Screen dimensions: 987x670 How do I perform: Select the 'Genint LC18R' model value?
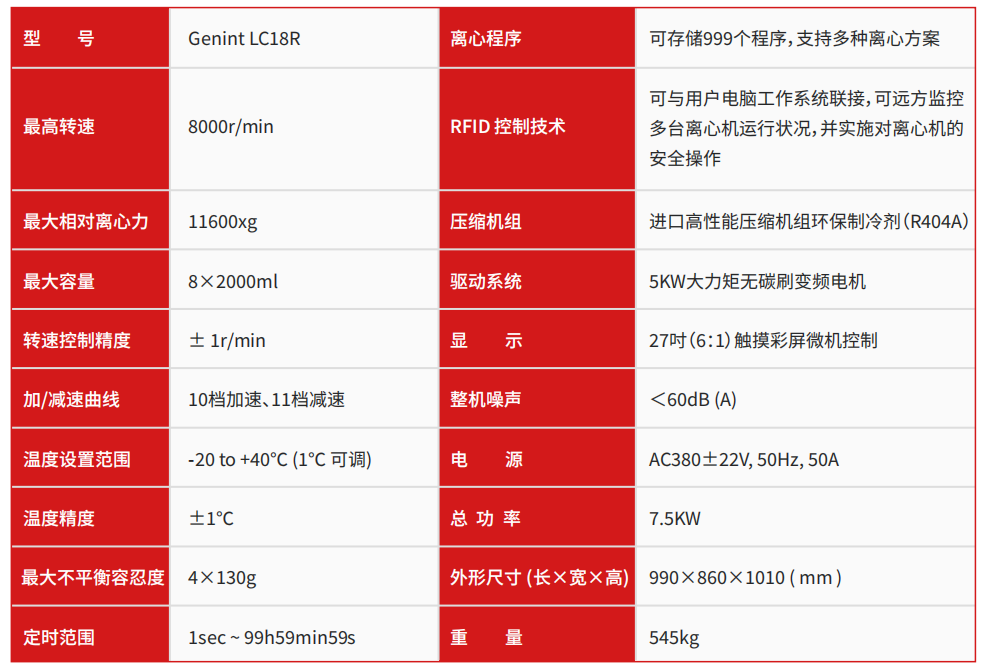coord(244,38)
